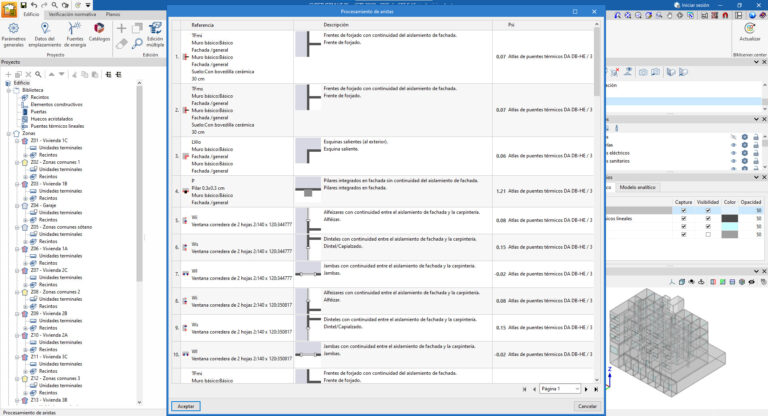Viewport: 768px width, 416px height.
Task: Switch to Verificación normativa tab
Action: click(x=74, y=15)
